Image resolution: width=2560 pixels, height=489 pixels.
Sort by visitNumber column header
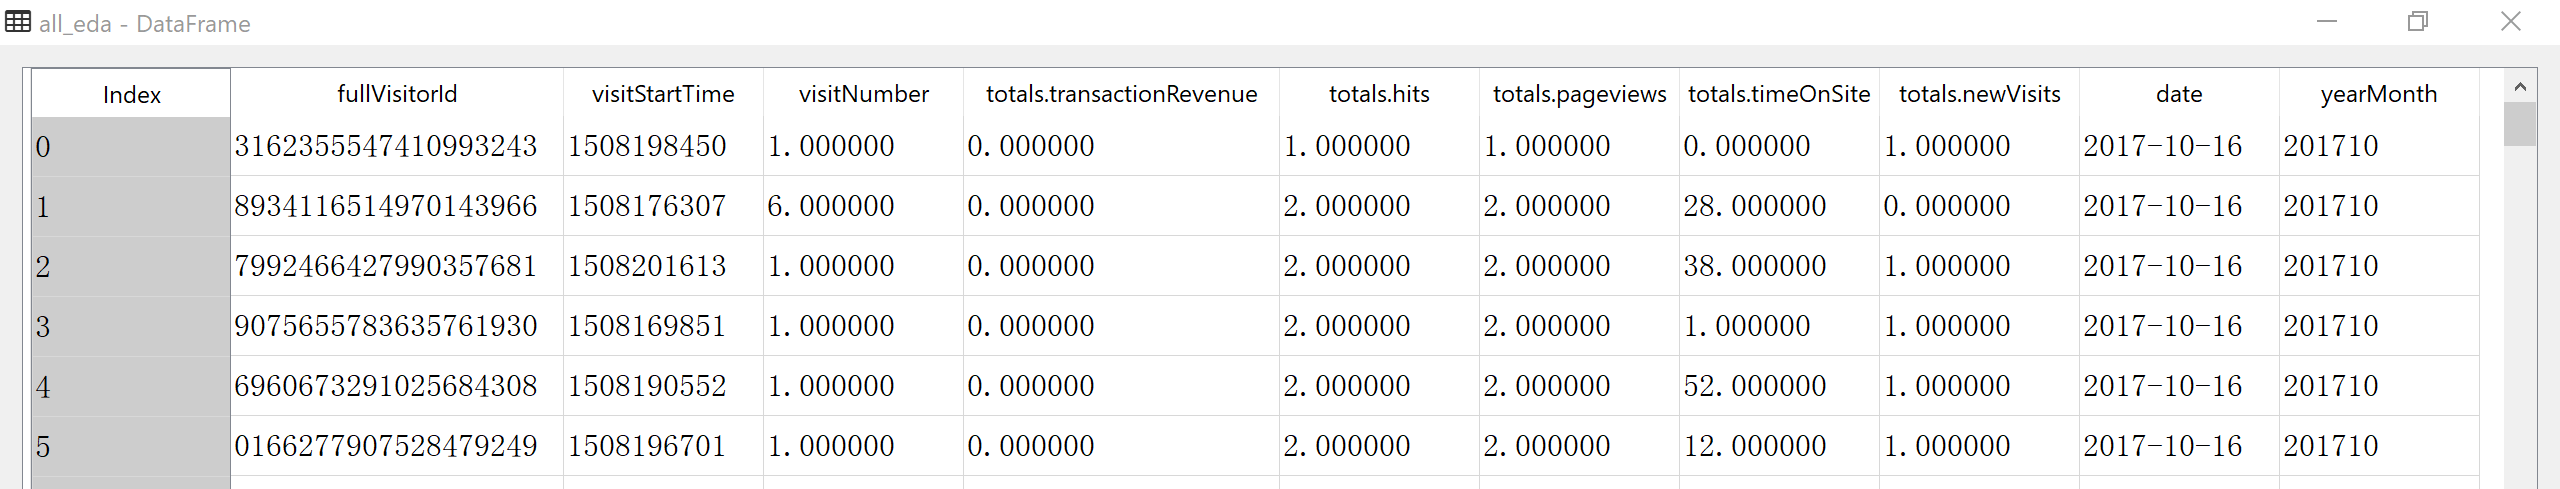tap(863, 94)
